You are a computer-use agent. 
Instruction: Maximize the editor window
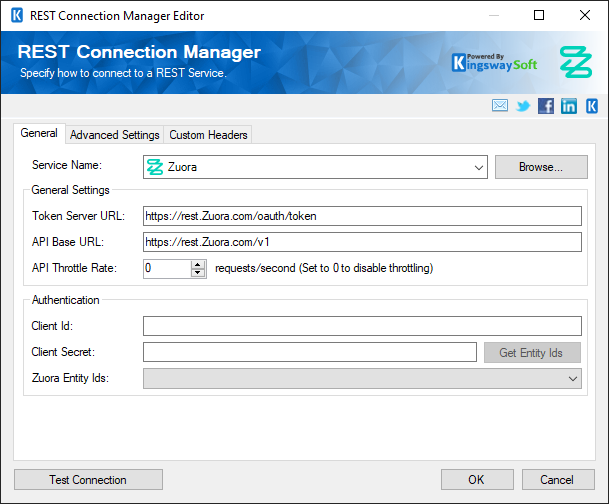[539, 16]
